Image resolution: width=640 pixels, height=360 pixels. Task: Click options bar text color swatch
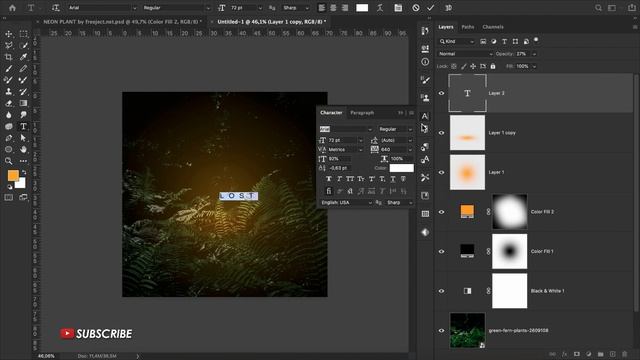362,8
